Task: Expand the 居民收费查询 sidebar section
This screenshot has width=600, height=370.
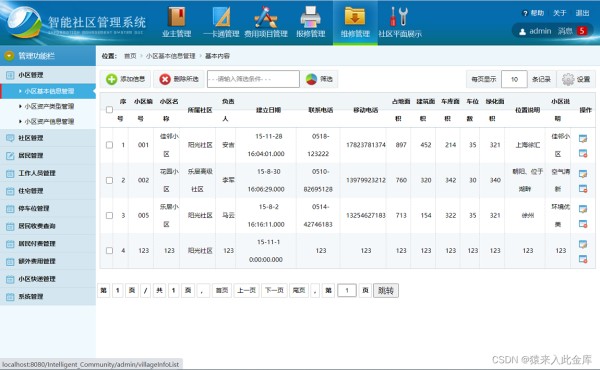Action: click(x=48, y=226)
